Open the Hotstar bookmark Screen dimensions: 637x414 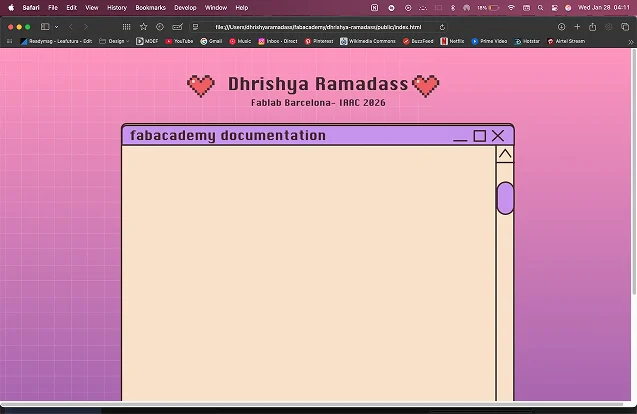[527, 41]
